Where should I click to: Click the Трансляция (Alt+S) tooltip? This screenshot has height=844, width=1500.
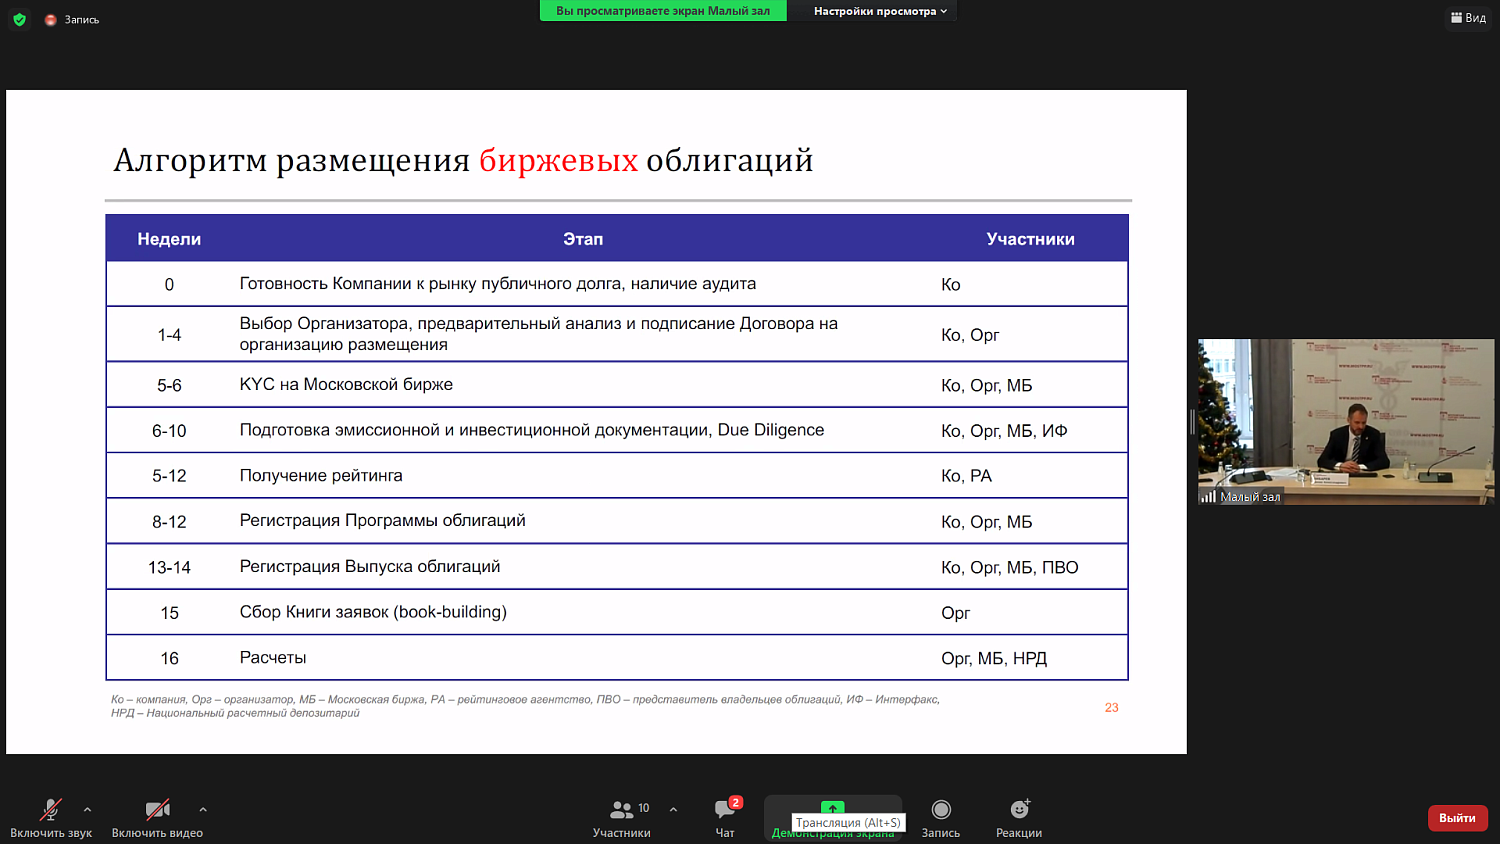coord(848,822)
